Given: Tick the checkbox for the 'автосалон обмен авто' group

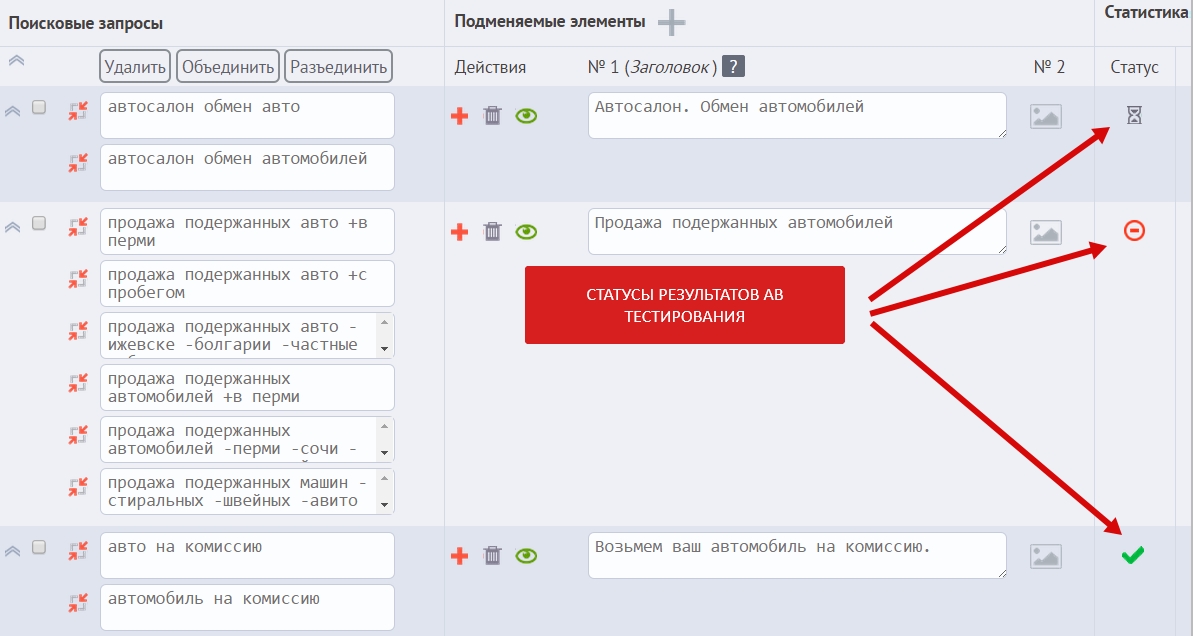Looking at the screenshot, I should click(39, 107).
